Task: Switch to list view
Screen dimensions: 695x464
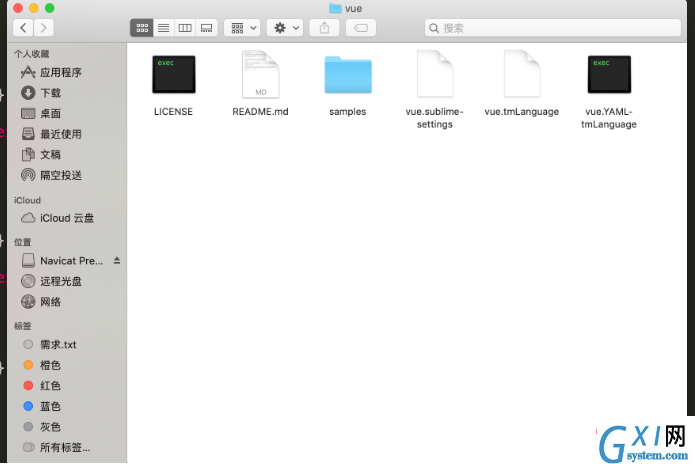Action: pyautogui.click(x=164, y=28)
